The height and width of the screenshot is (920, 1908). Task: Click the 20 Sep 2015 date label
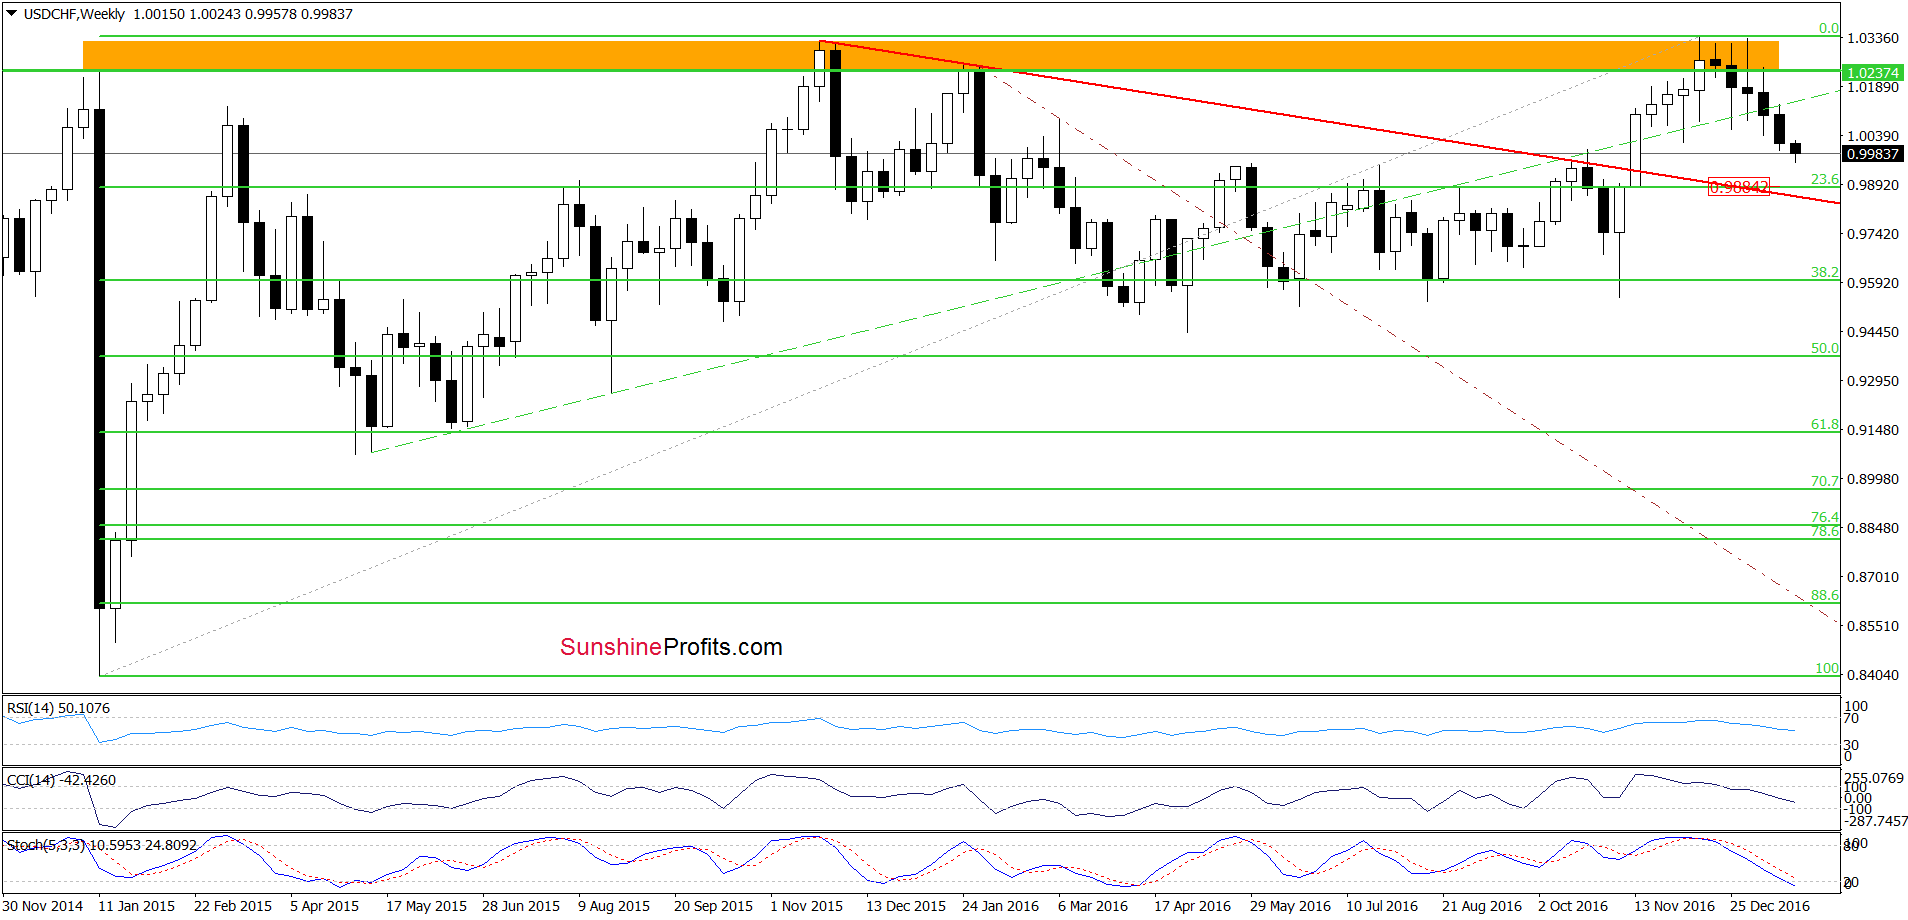pos(713,906)
